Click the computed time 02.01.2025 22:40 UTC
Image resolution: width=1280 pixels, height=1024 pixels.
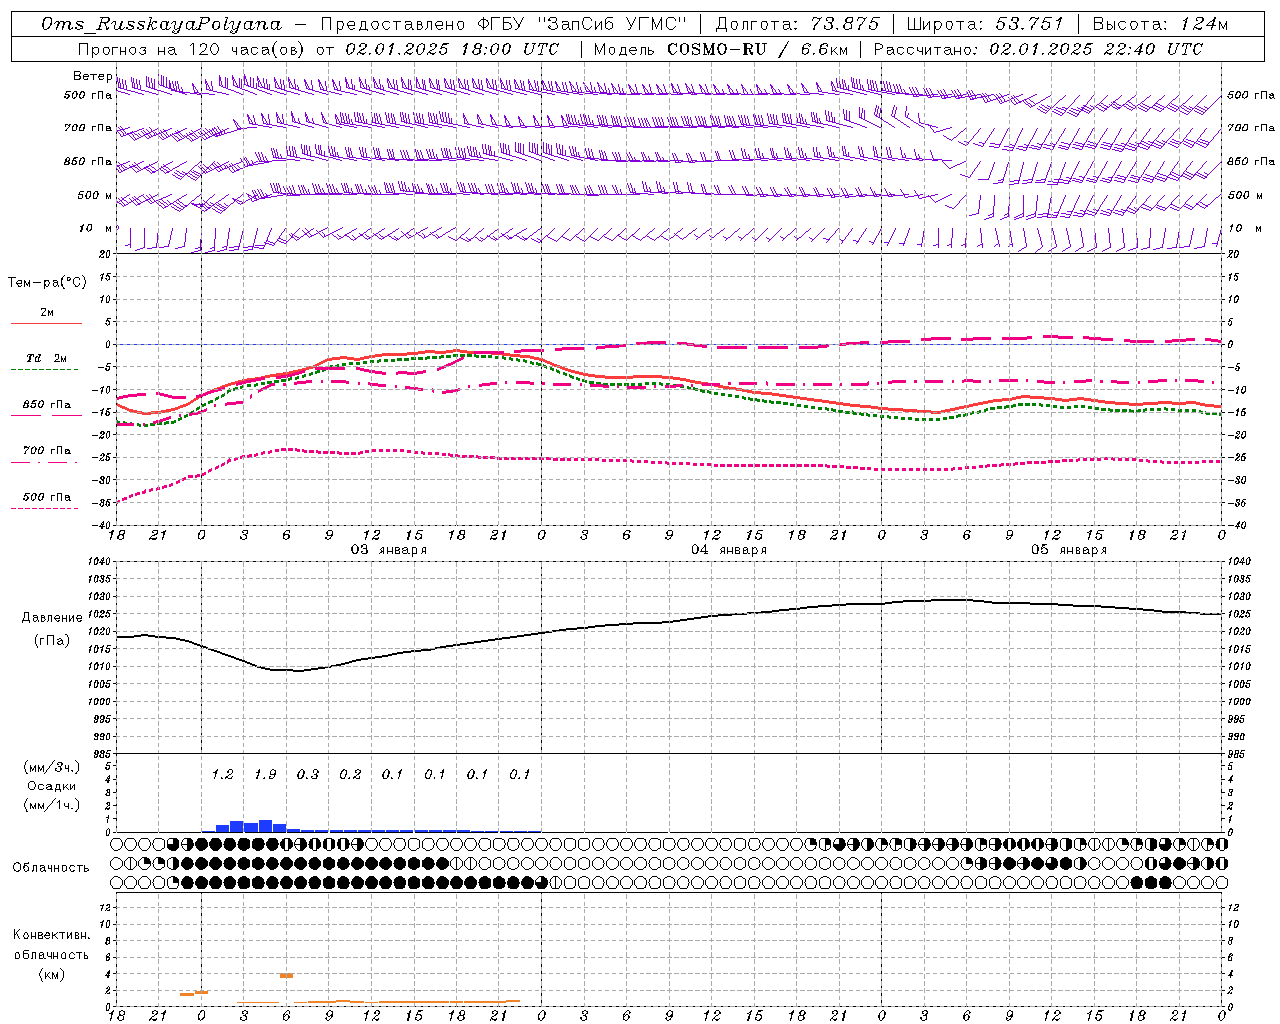1096,49
